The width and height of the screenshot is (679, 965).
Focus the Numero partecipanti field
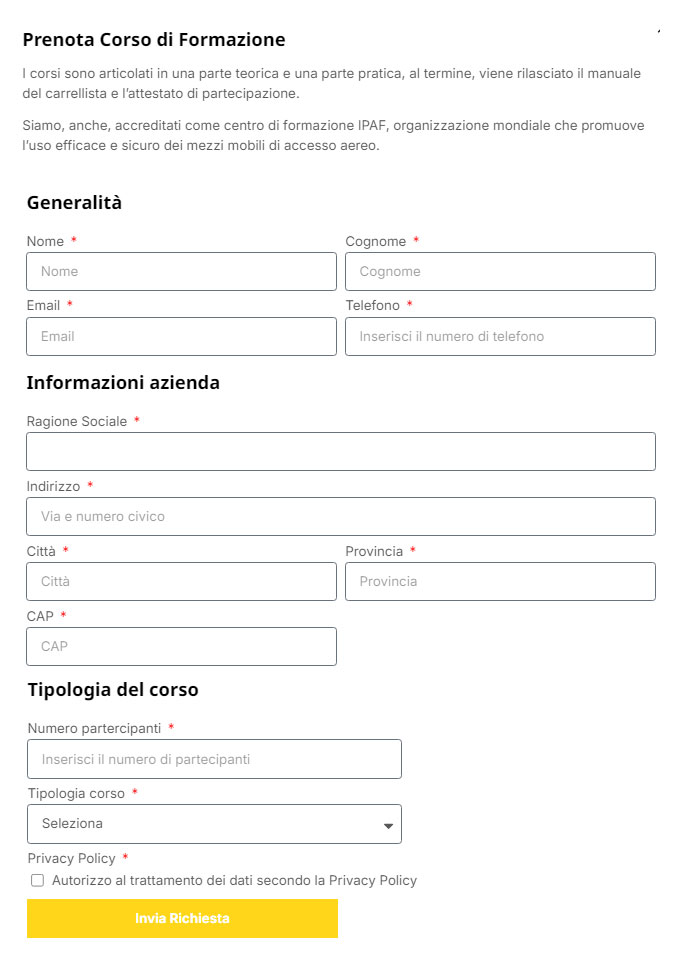pyautogui.click(x=214, y=759)
